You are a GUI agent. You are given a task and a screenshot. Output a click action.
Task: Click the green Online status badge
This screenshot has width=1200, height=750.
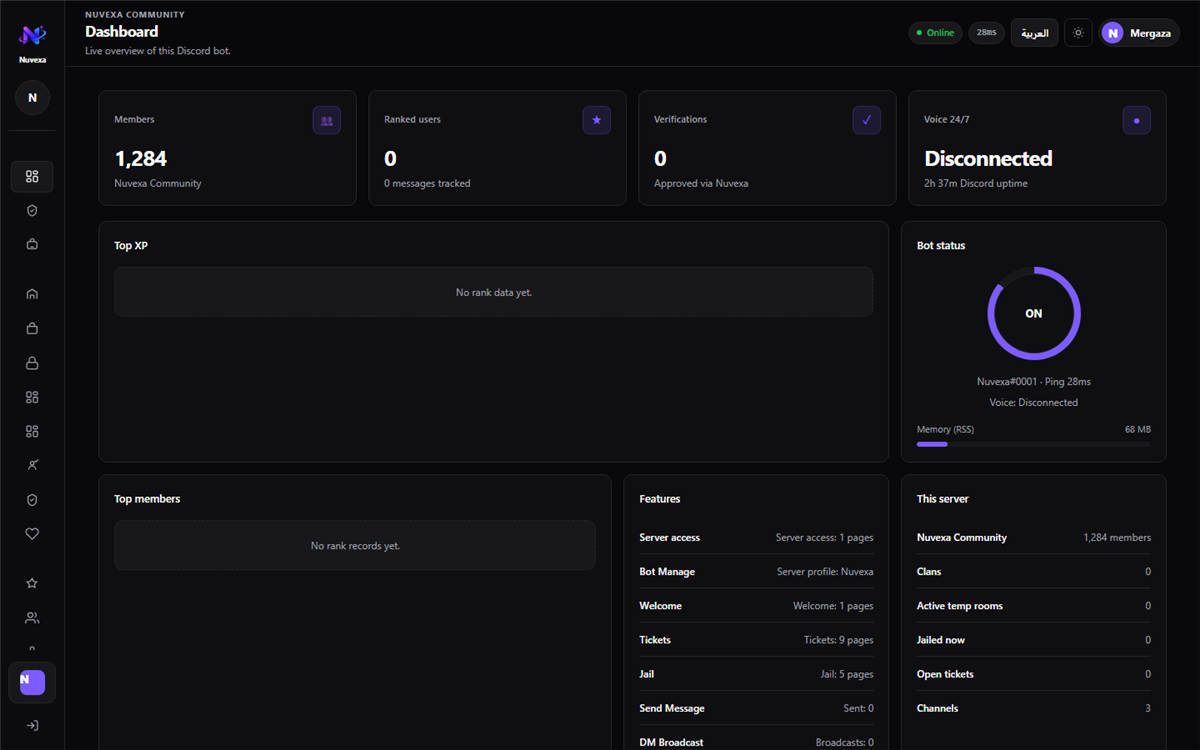[x=935, y=33]
